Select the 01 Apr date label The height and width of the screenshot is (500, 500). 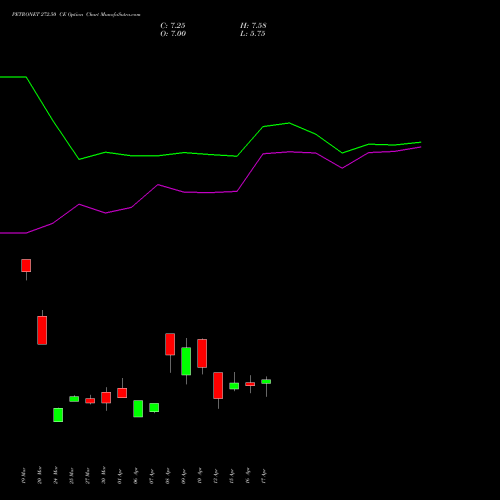coord(119,475)
